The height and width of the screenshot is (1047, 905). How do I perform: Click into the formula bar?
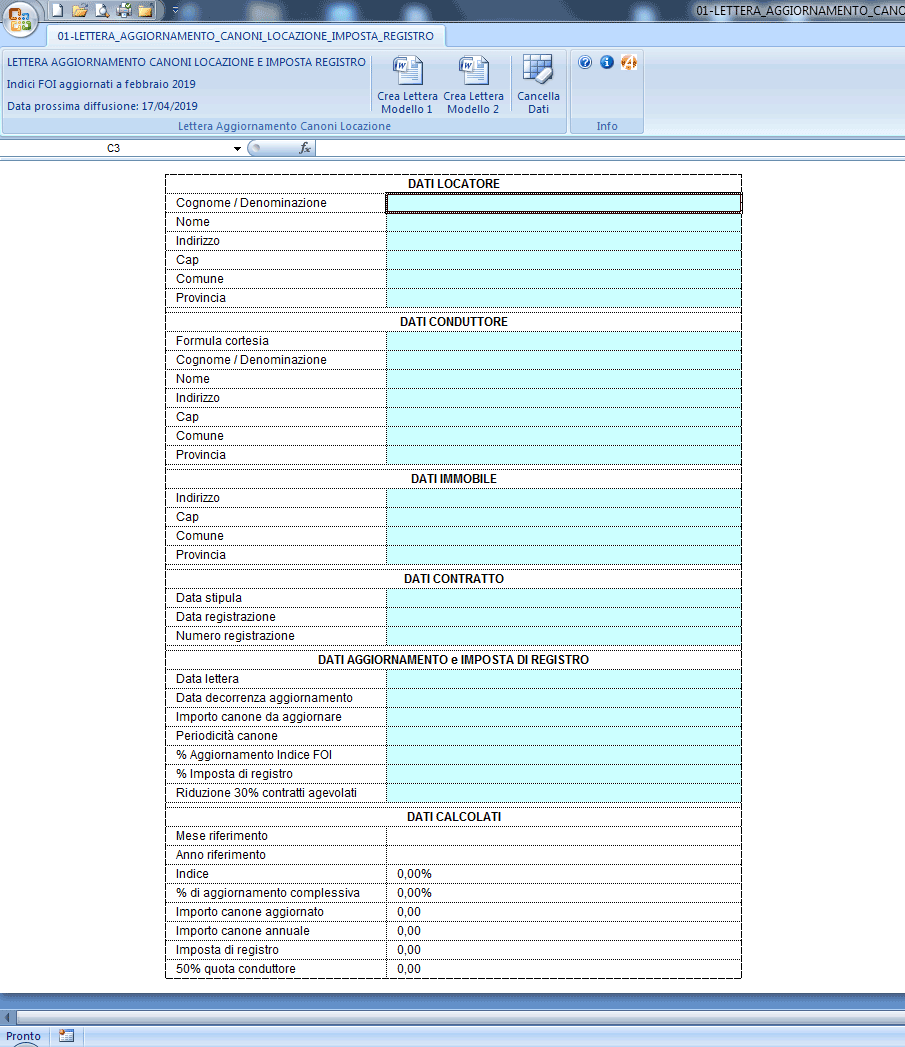coord(610,148)
